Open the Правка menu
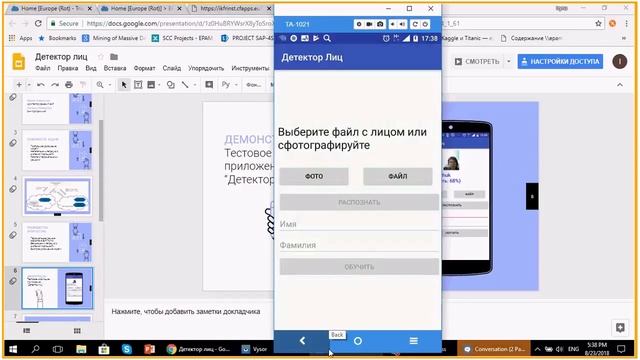The image size is (640, 360). point(68,68)
